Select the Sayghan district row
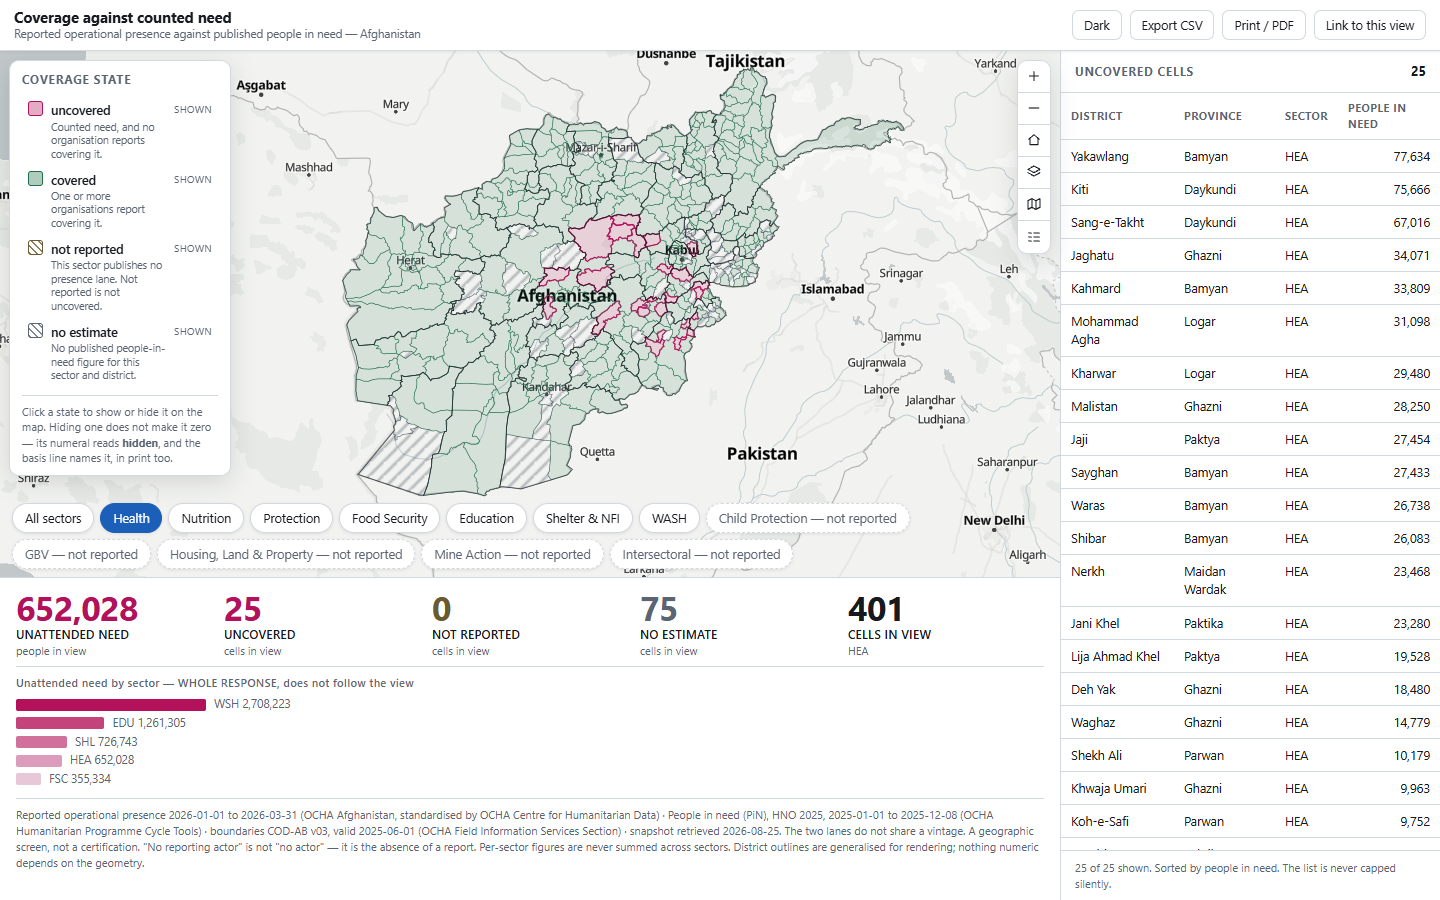 point(1250,472)
